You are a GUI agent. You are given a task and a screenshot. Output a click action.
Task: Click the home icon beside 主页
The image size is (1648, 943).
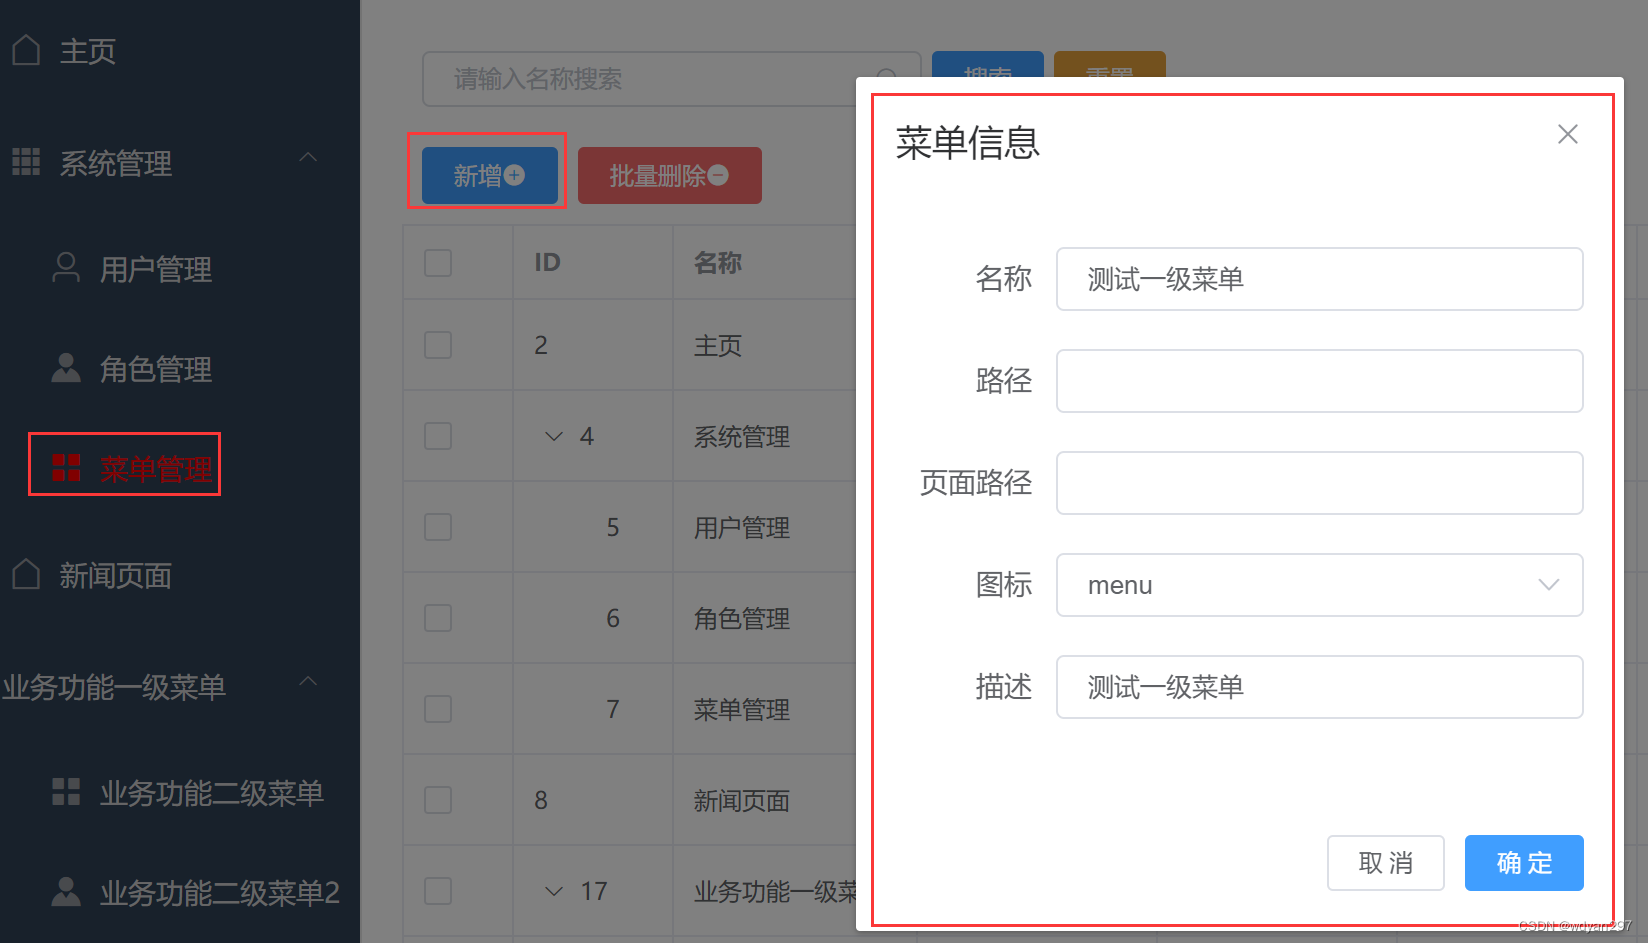(26, 48)
